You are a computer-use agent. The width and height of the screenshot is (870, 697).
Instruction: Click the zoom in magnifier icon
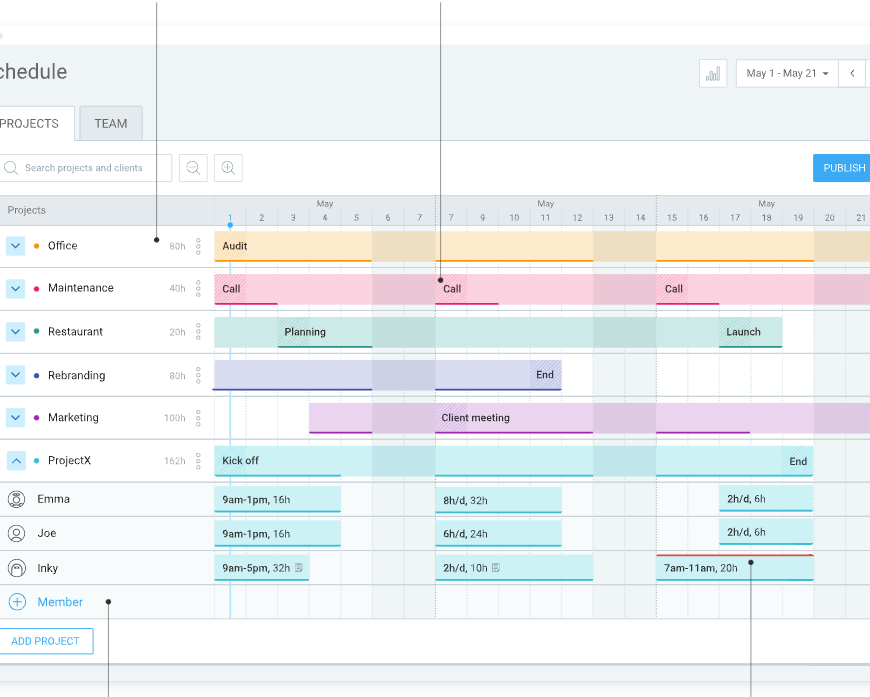tap(228, 168)
